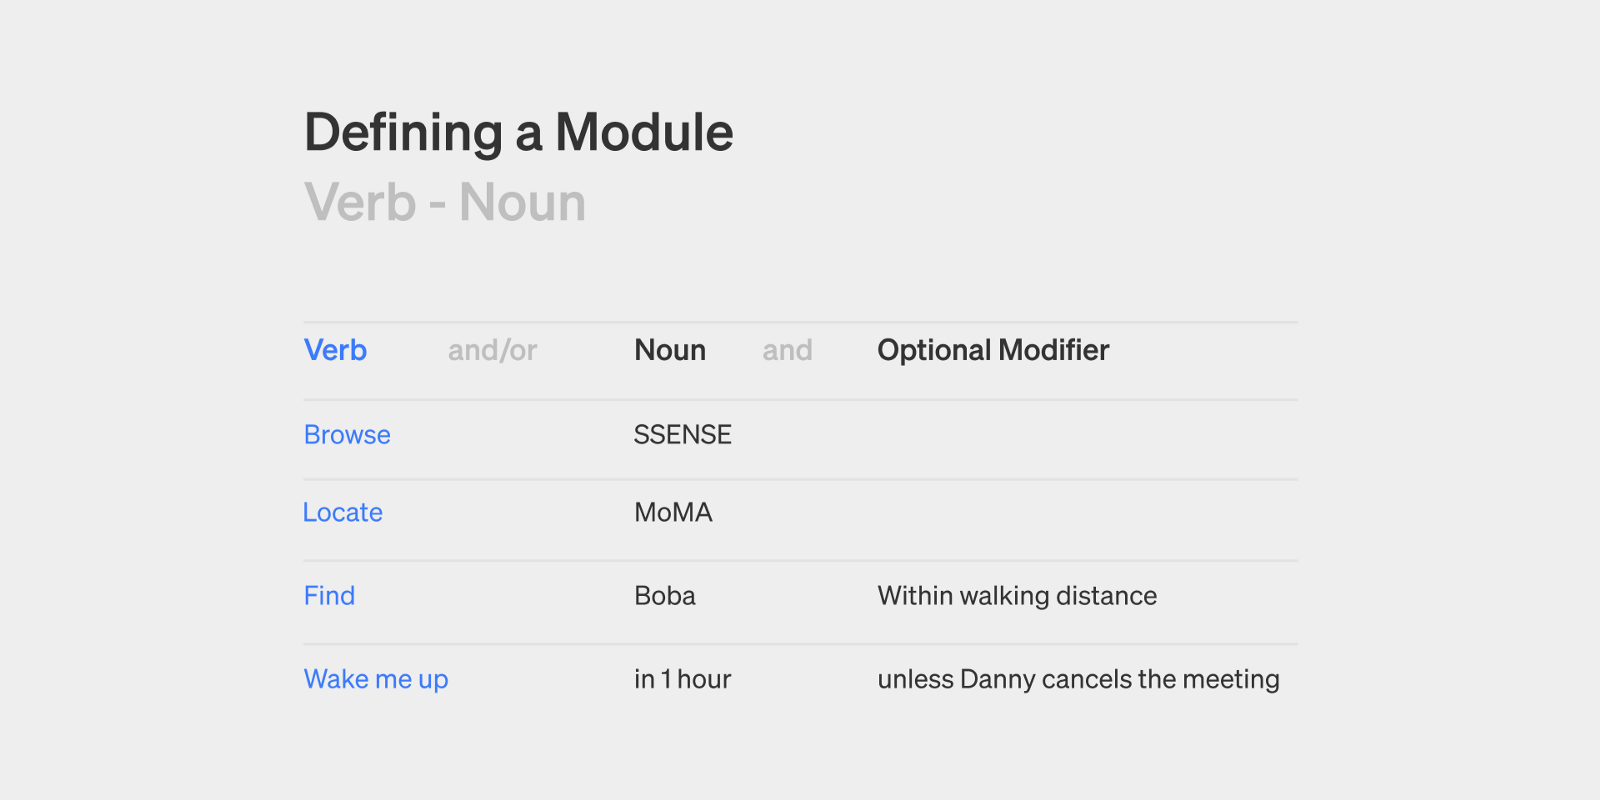1600x800 pixels.
Task: Click the gray and/or separator text
Action: click(492, 350)
